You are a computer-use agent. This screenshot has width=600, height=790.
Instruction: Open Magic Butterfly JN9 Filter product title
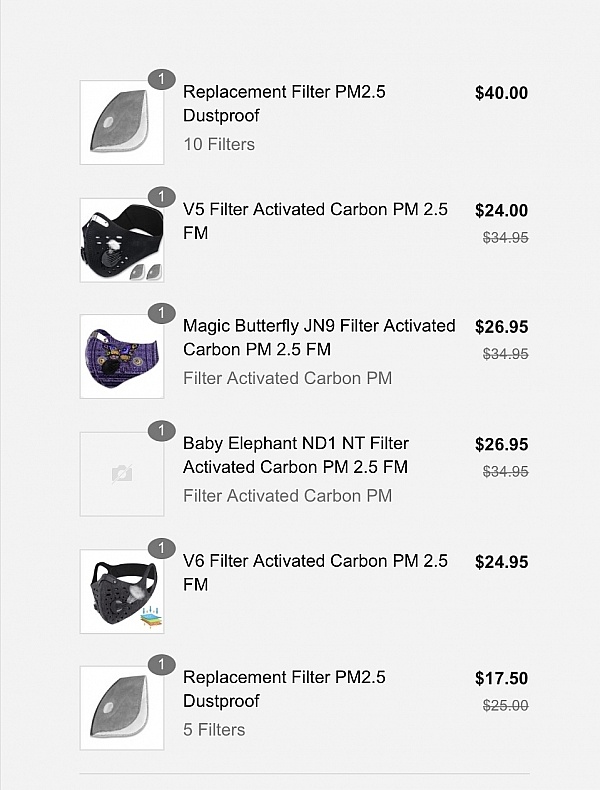[x=318, y=338]
